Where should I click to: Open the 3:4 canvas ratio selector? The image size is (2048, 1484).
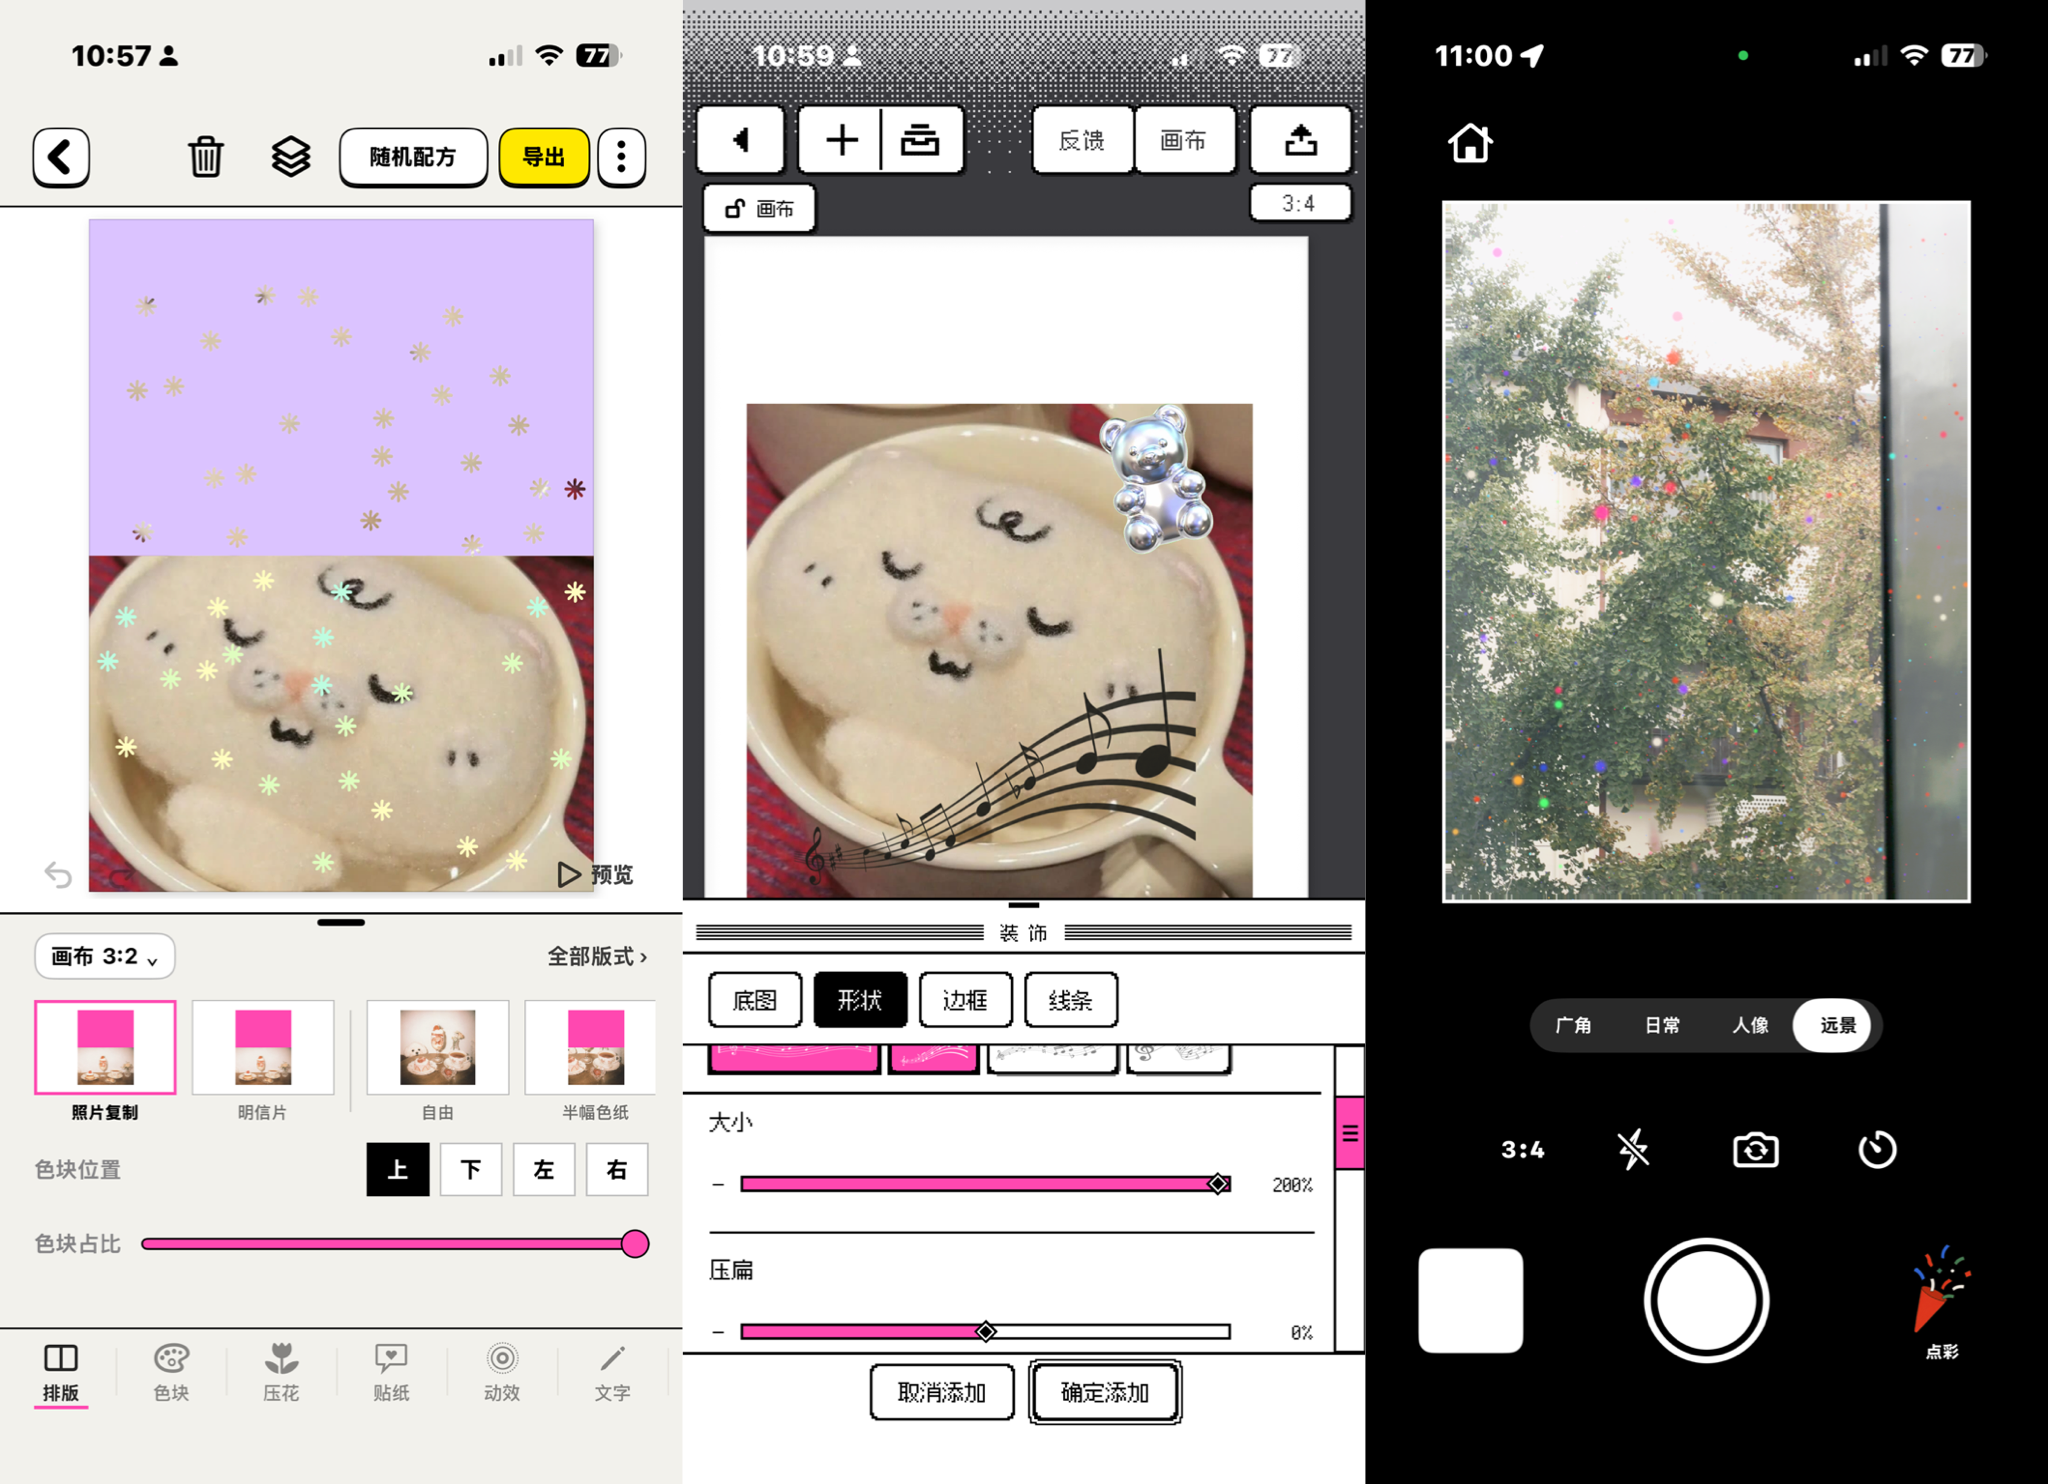tap(1300, 204)
